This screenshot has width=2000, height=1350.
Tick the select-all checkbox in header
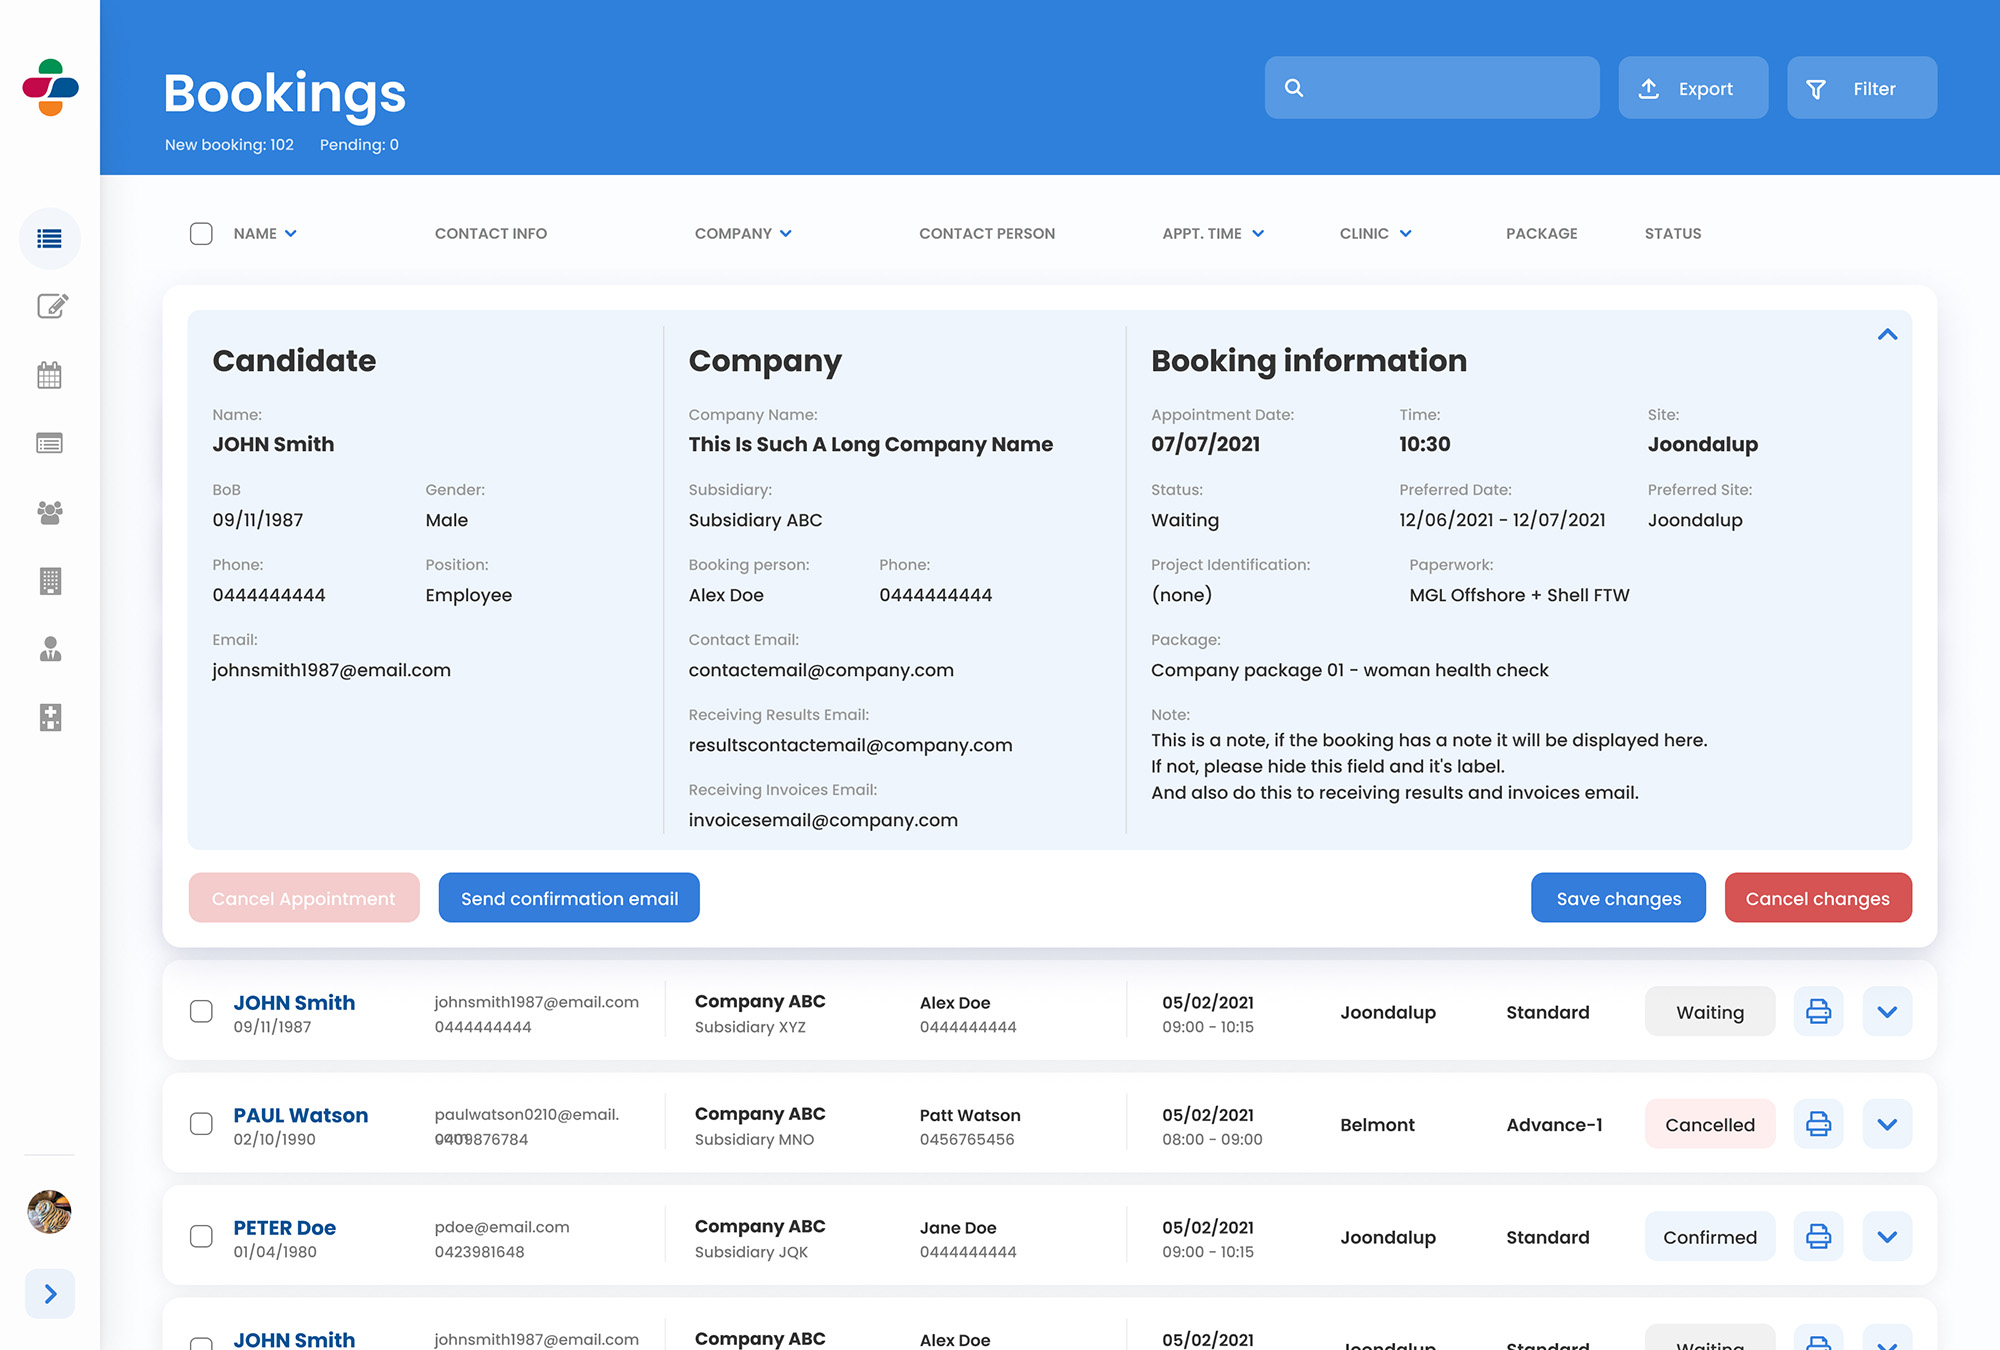201,233
